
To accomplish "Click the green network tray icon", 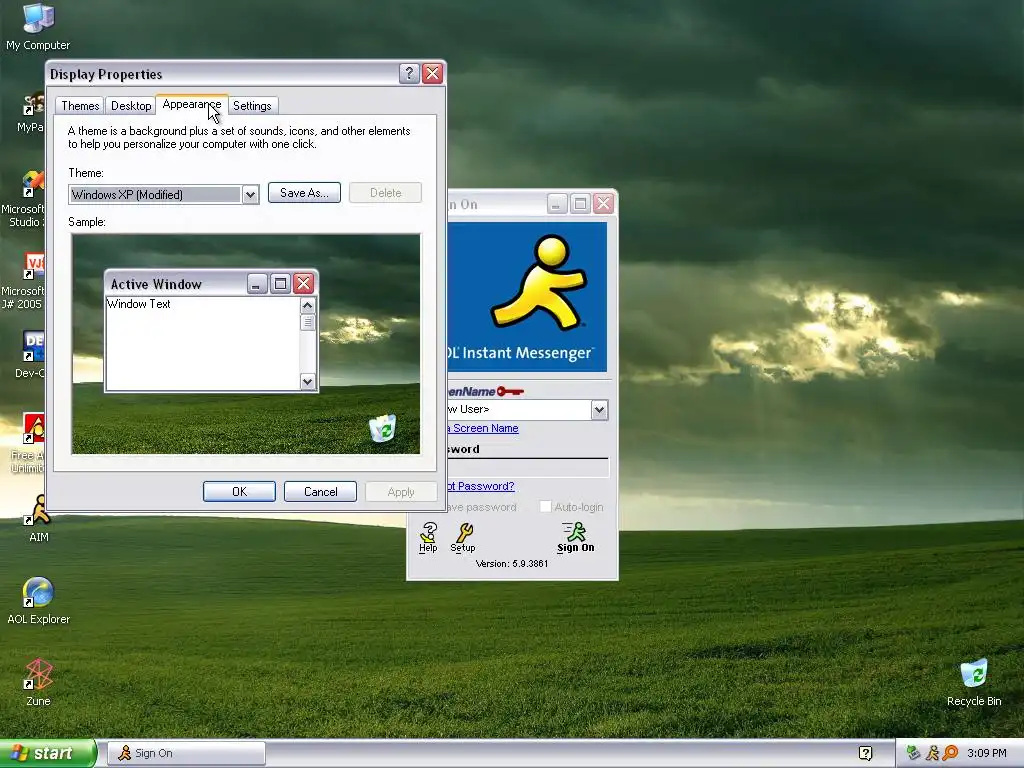I will pyautogui.click(x=913, y=753).
